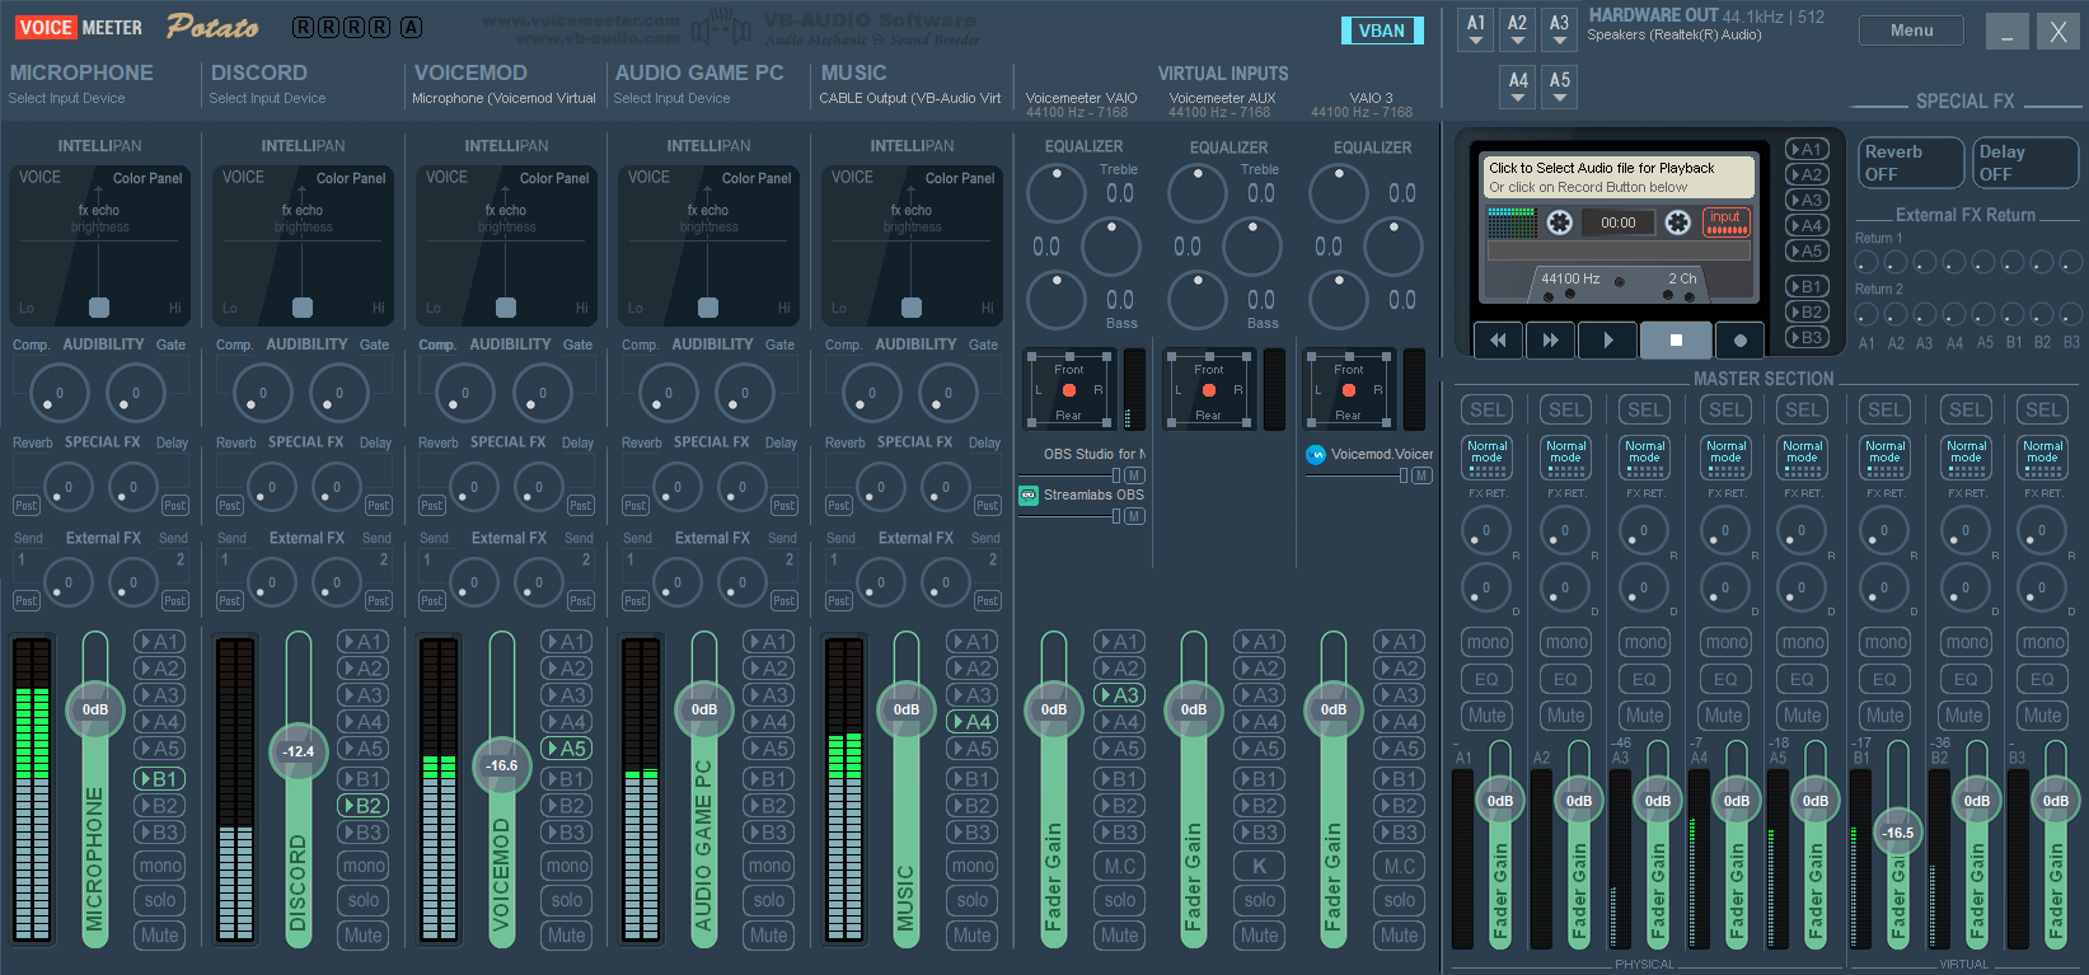The width and height of the screenshot is (2089, 975).
Task: Open the A1 hardware output dropdown
Action: click(x=1476, y=30)
